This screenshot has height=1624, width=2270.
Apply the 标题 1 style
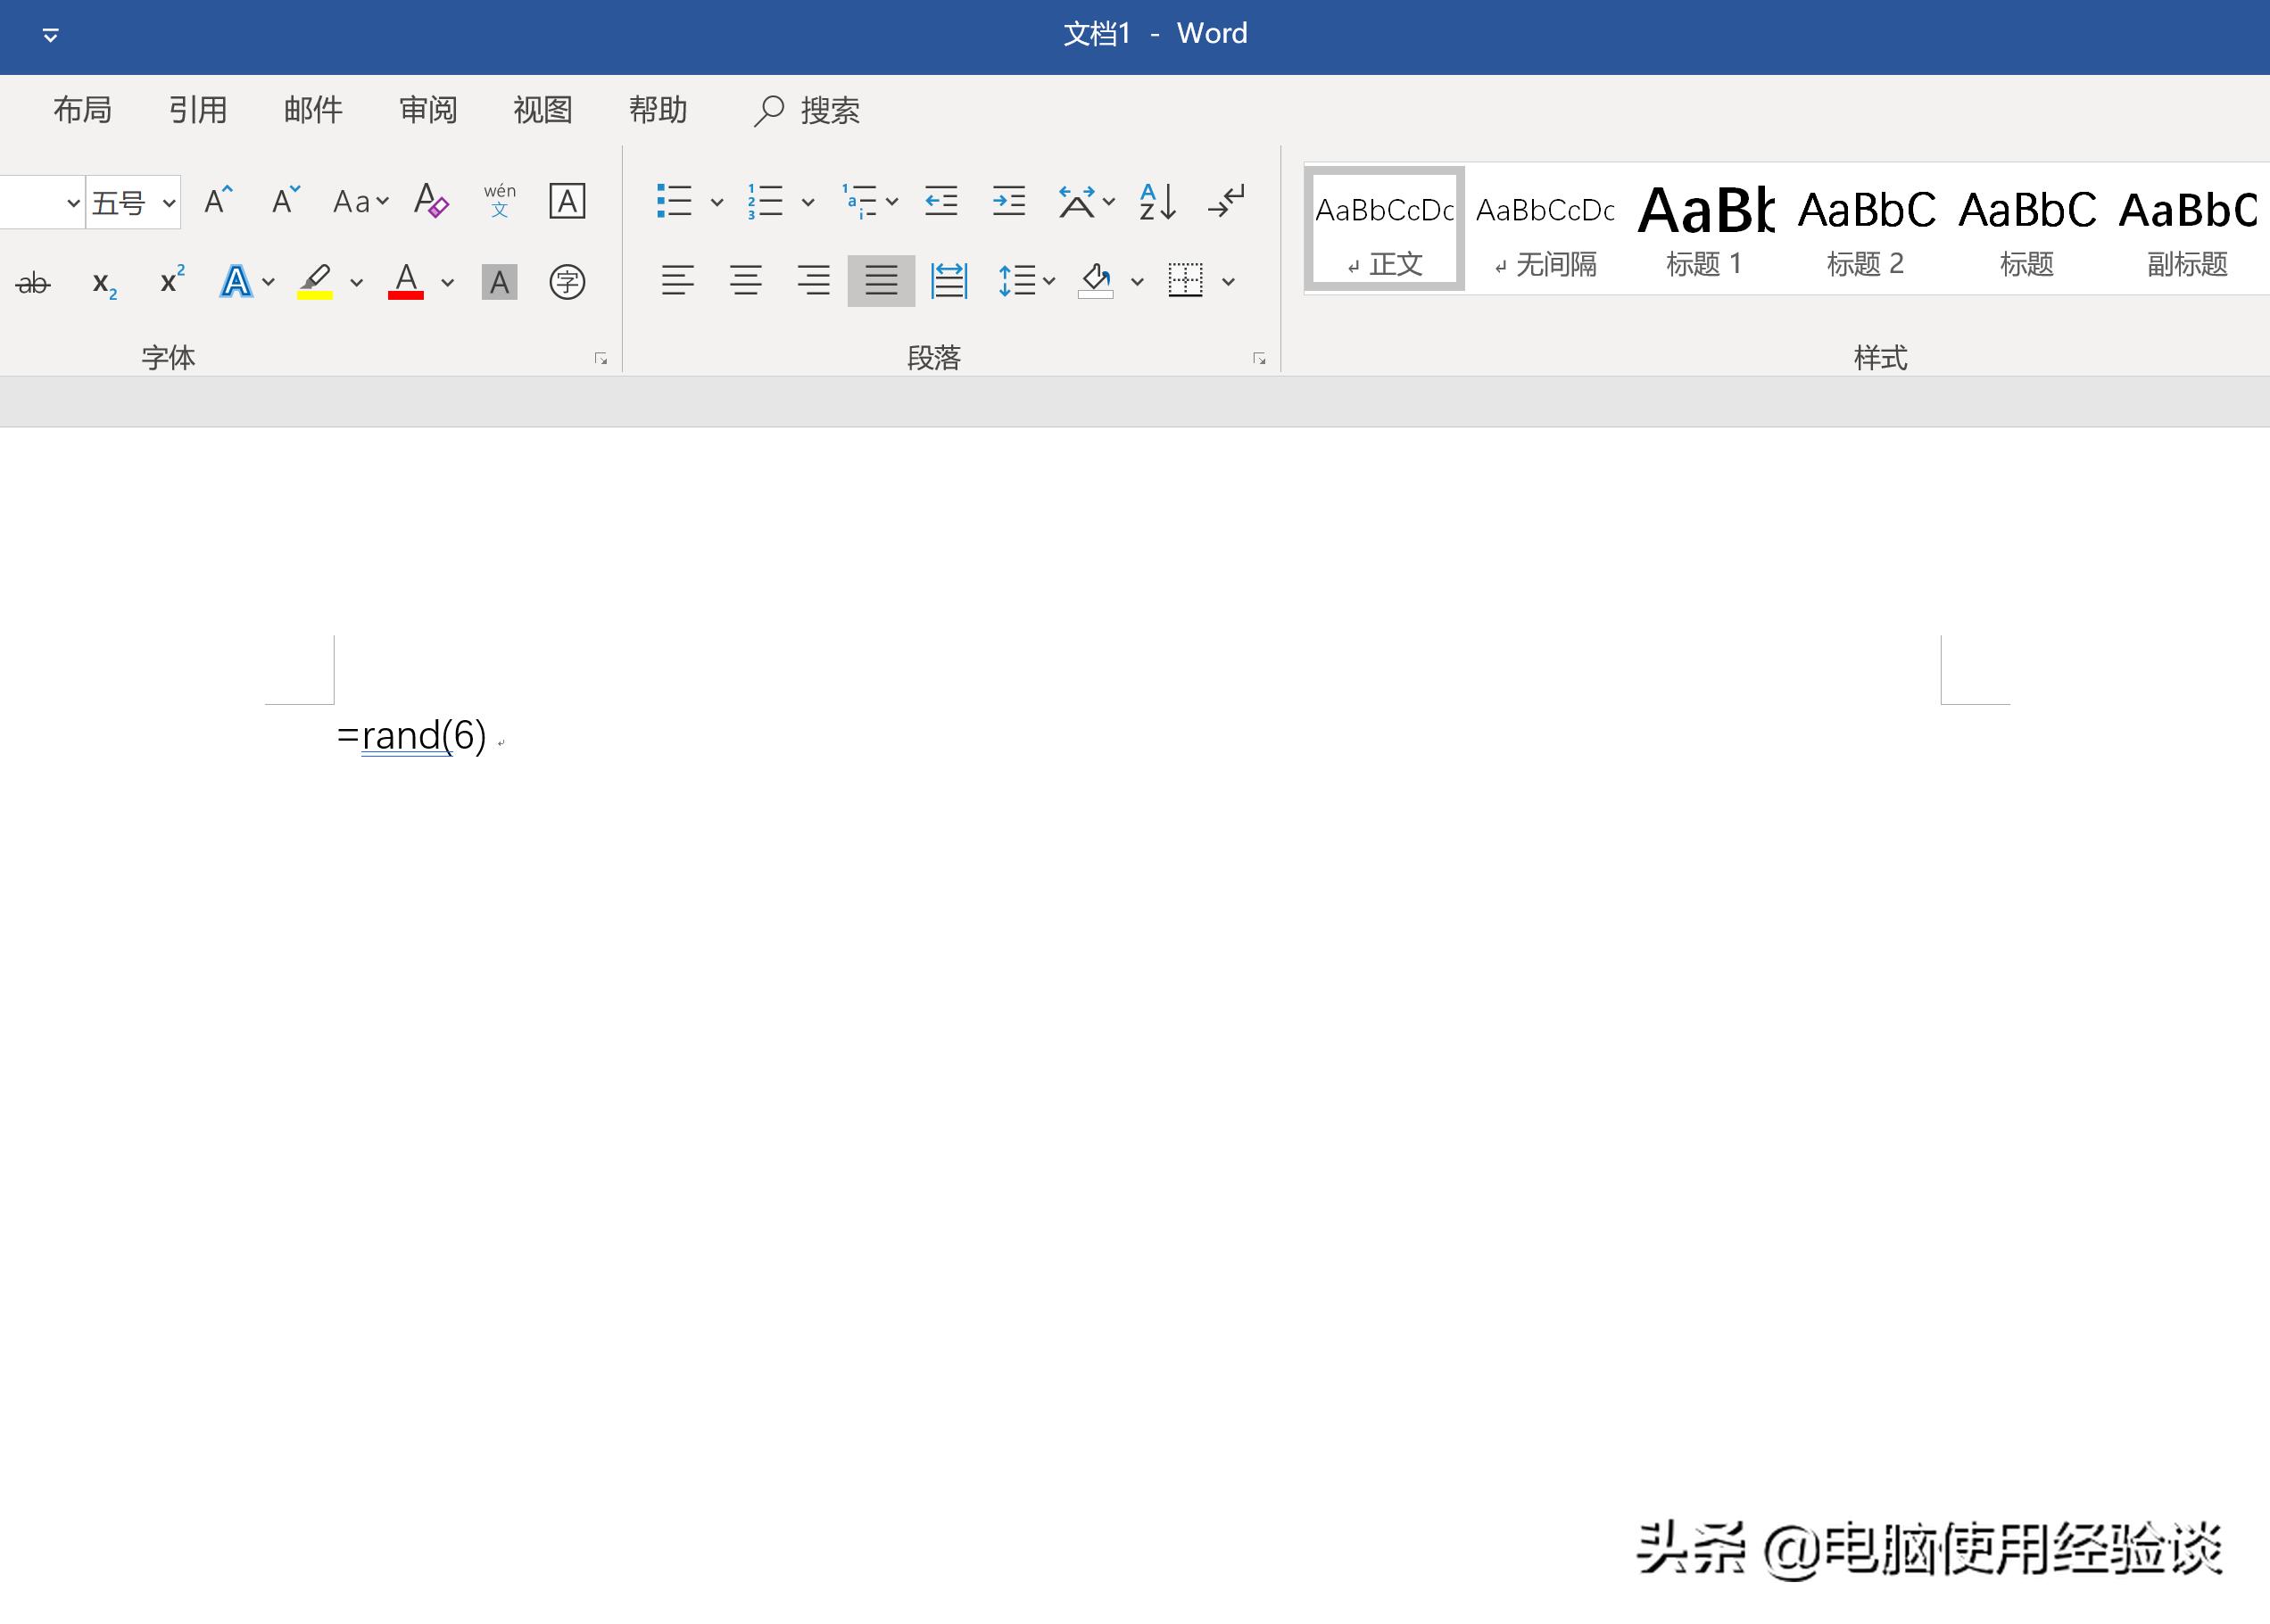[1705, 225]
